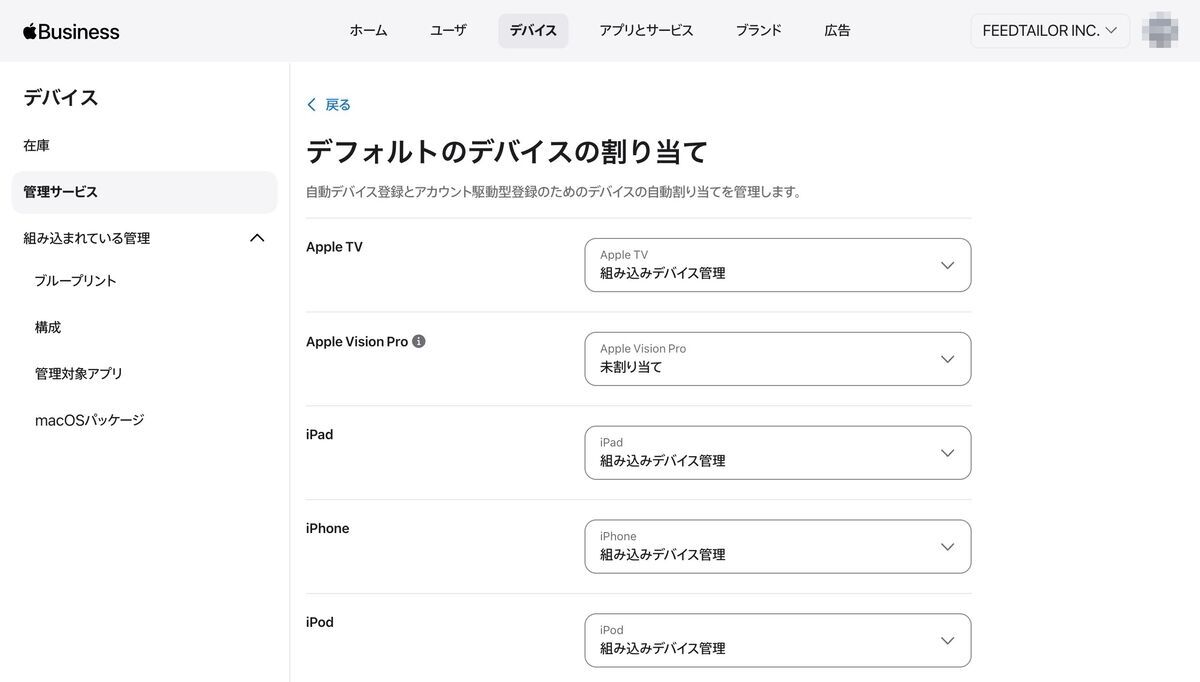The height and width of the screenshot is (682, 1200).
Task: Select 管理サービス in the sidebar
Action: 144,192
